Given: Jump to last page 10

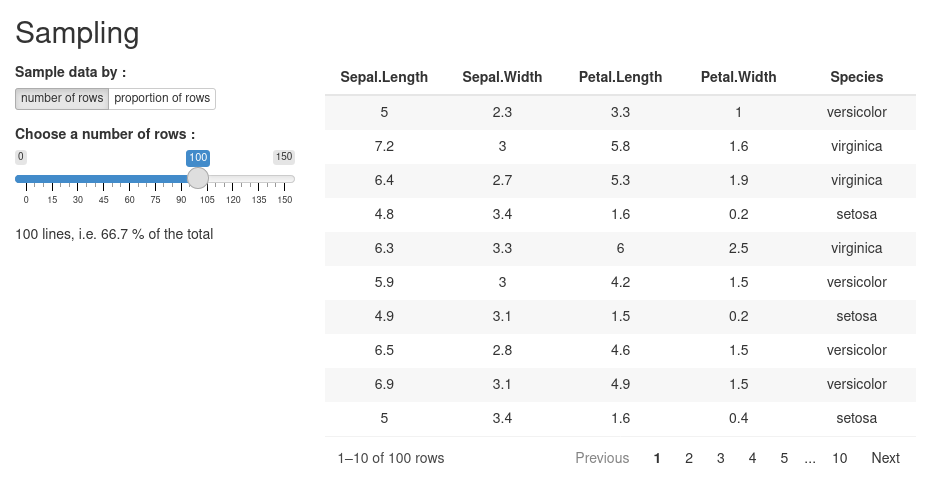Looking at the screenshot, I should 839,458.
